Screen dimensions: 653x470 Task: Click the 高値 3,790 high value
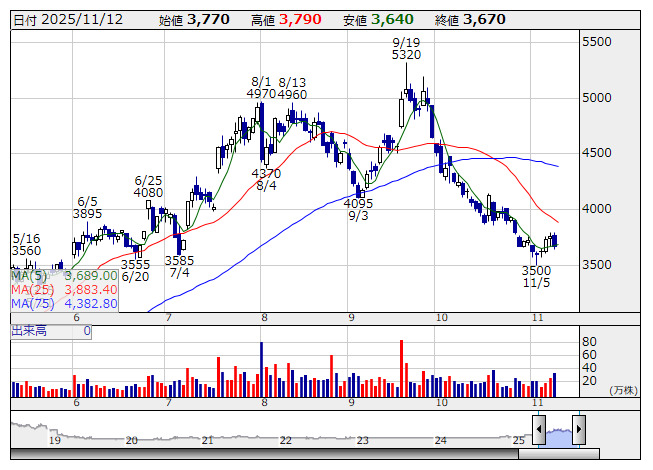(286, 20)
